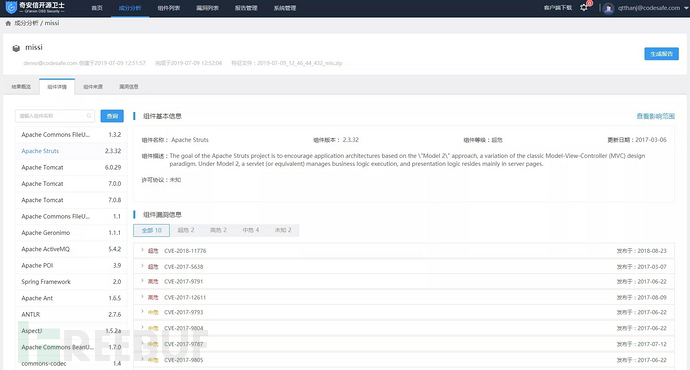Open 系统管理 in top navigation

285,8
